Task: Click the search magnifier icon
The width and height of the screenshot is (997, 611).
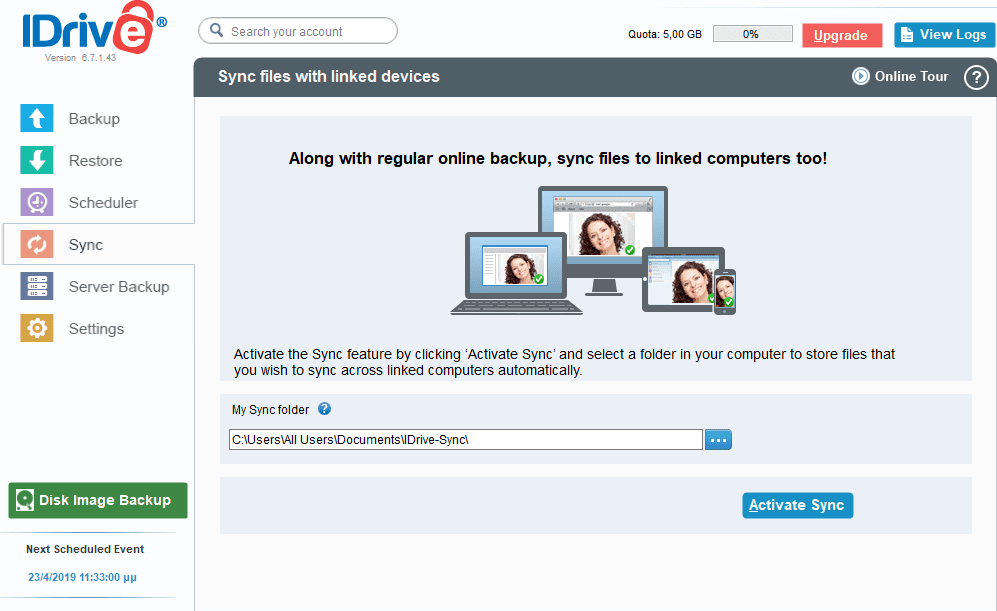Action: pos(217,31)
